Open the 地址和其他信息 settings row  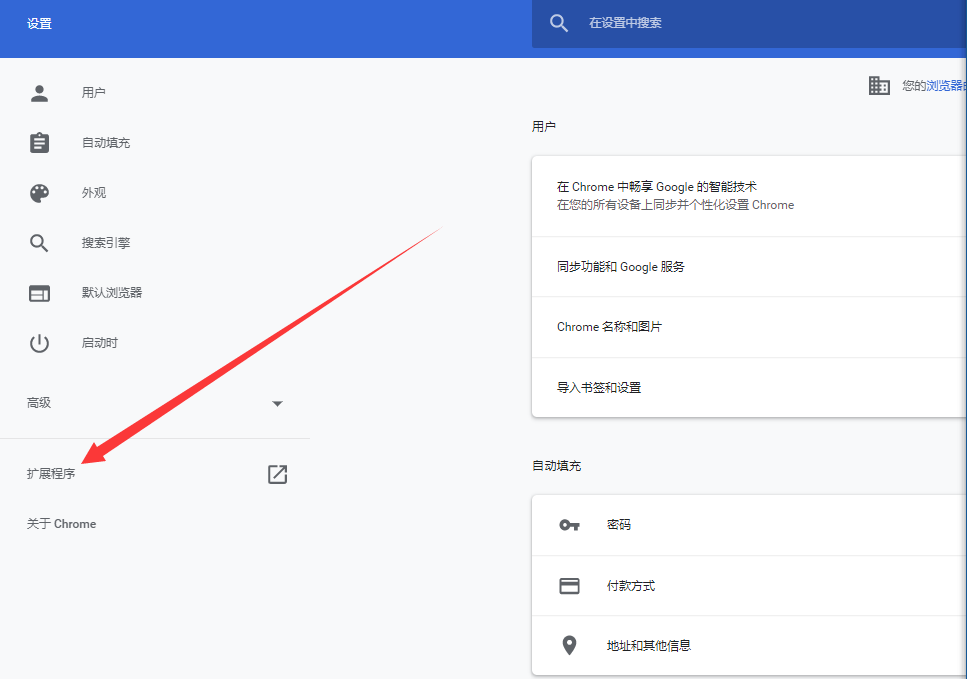[749, 646]
